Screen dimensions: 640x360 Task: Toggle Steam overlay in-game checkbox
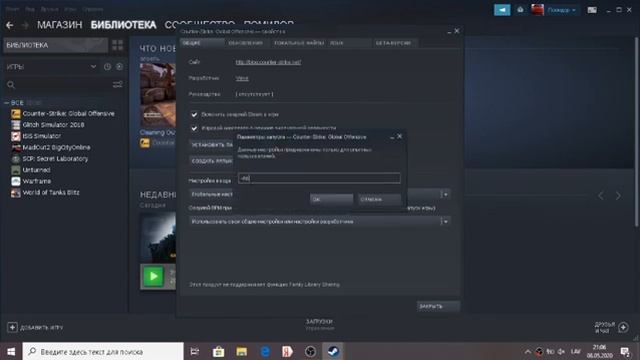(194, 115)
